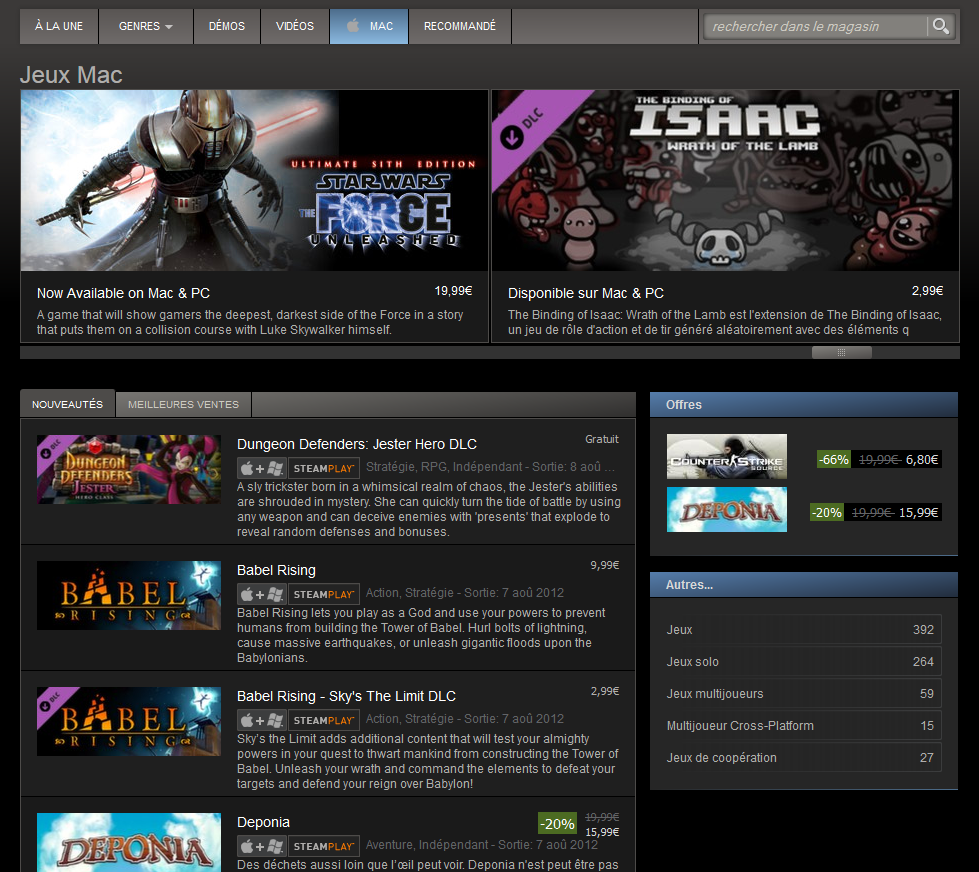Screen dimensions: 979x872
Task: Browse the Multijoueur Cross-Platform category
Action: coord(802,725)
